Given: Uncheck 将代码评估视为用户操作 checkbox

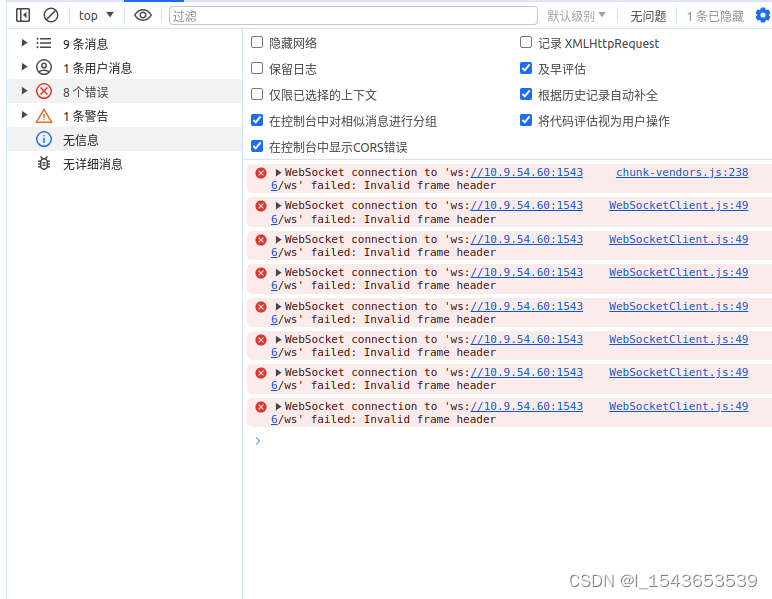Looking at the screenshot, I should (x=526, y=120).
